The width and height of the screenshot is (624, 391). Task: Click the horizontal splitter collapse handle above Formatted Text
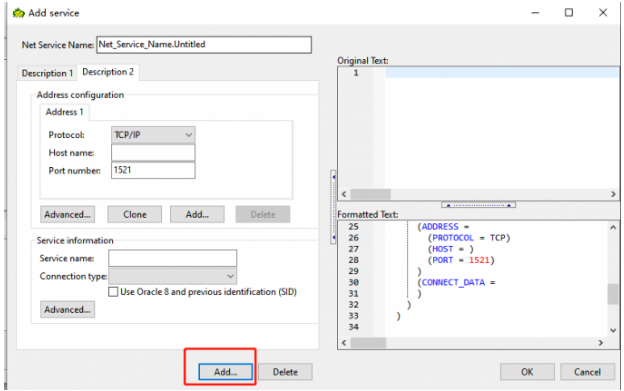click(x=478, y=205)
